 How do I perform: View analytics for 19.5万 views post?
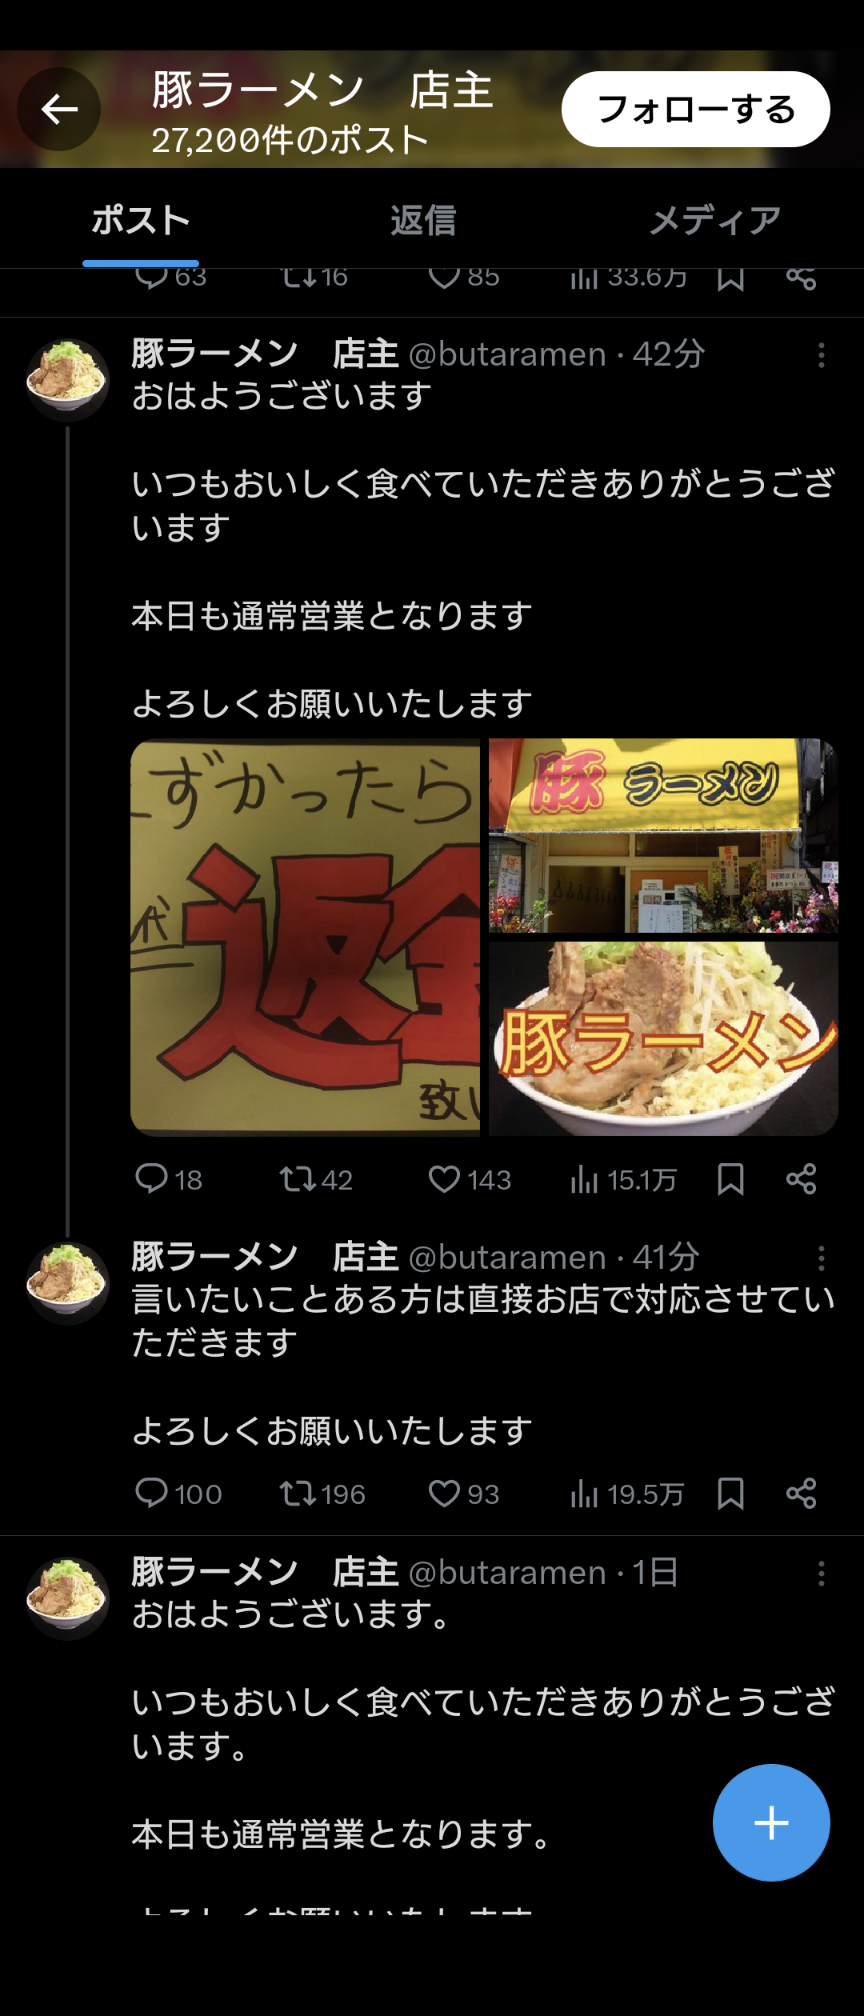[x=626, y=1494]
